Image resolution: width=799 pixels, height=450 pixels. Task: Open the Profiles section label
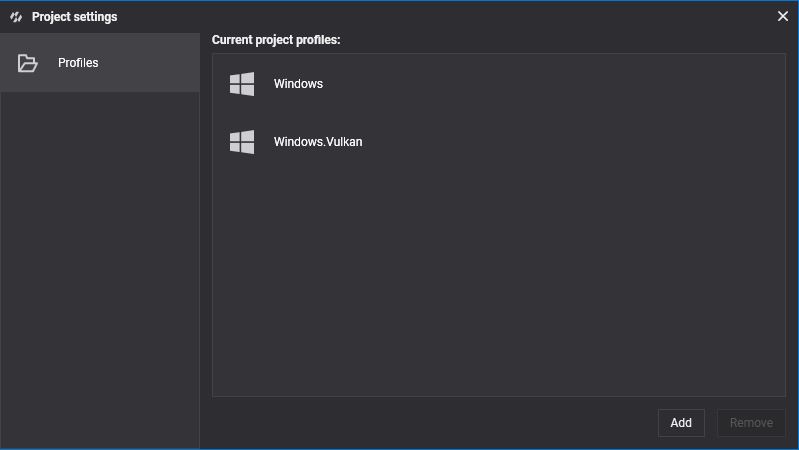point(78,63)
